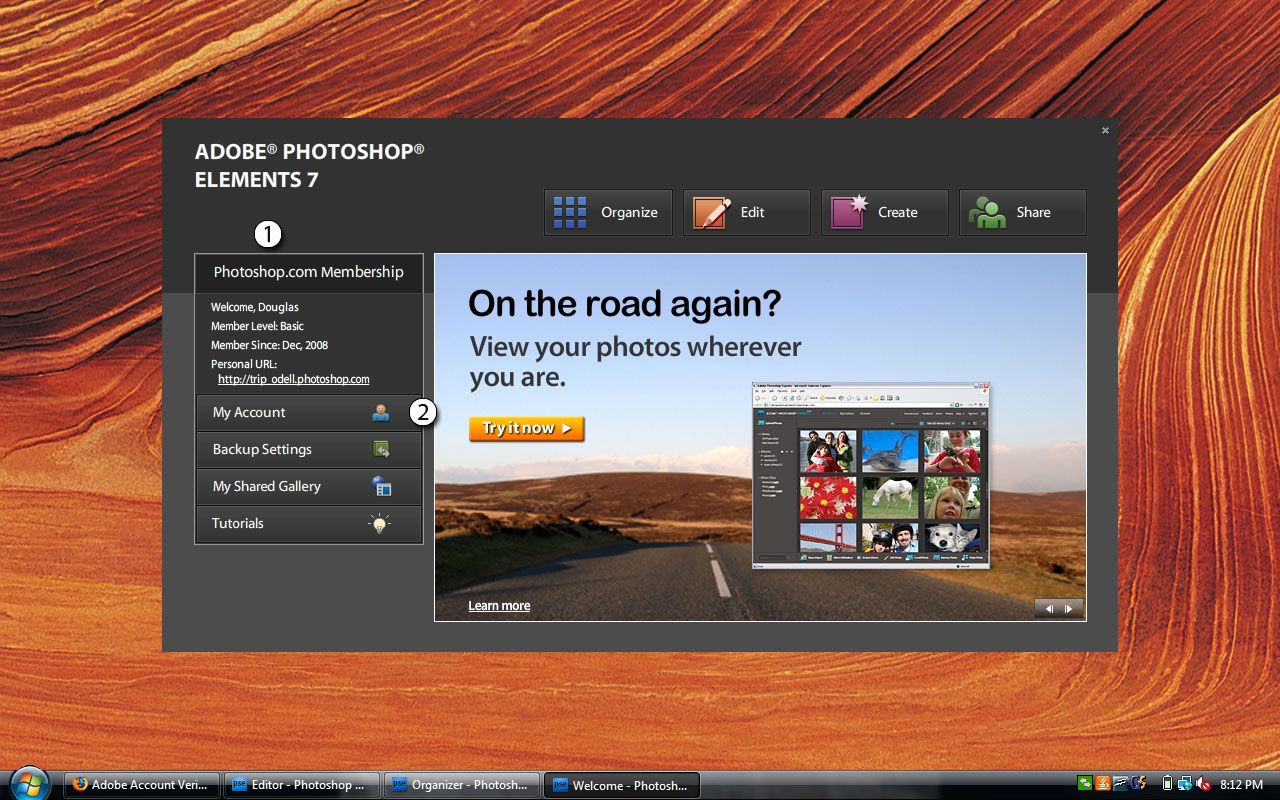Switch to the Organizer taskbar window
Viewport: 1280px width, 800px height.
tap(462, 785)
